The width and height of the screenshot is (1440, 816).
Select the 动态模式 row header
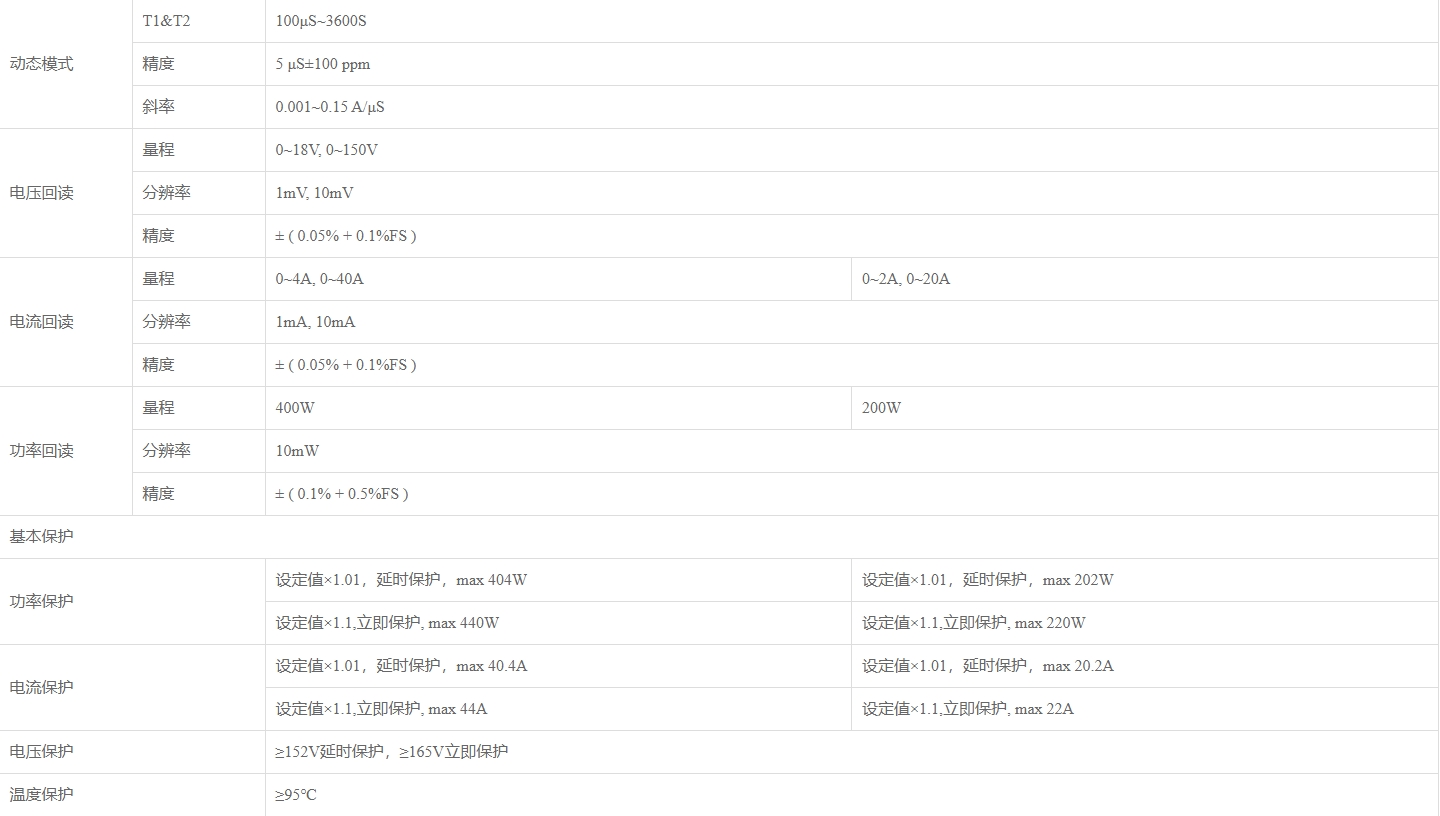[66, 64]
